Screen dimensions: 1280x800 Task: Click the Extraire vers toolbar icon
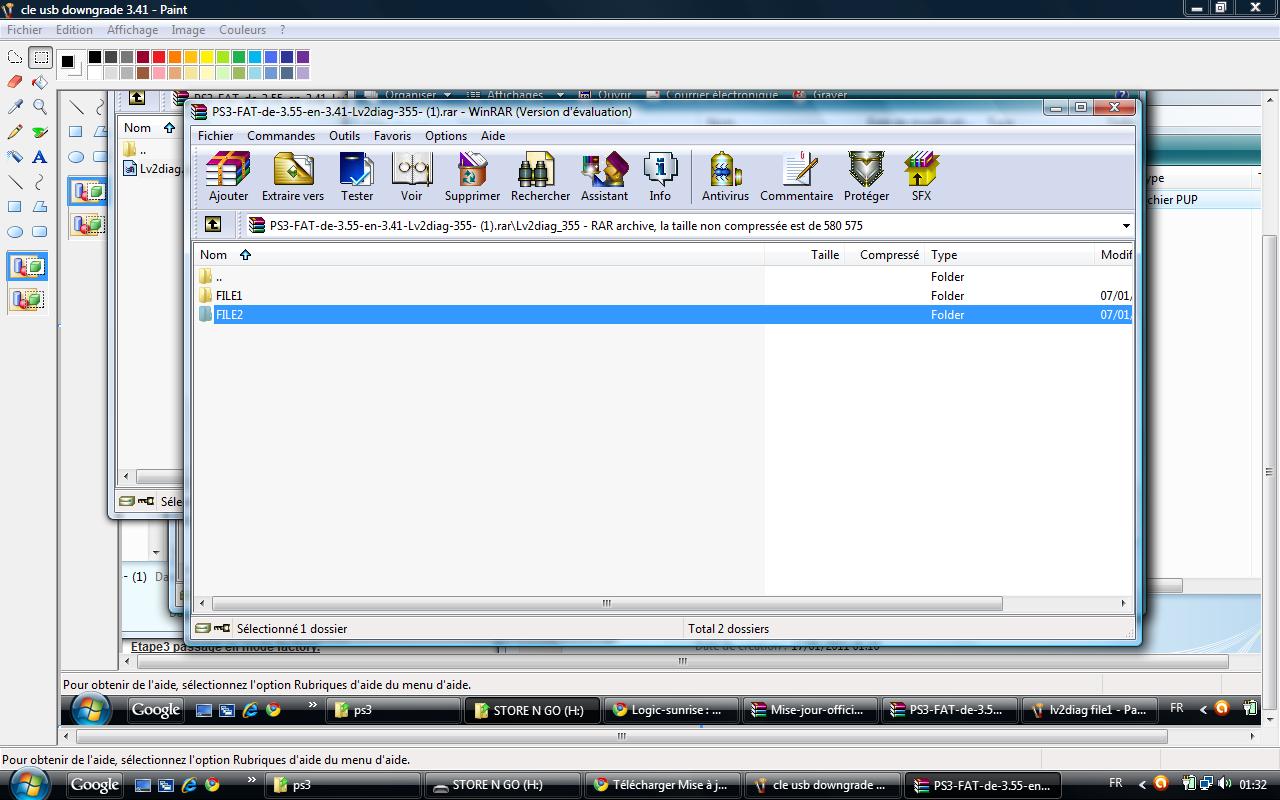293,177
